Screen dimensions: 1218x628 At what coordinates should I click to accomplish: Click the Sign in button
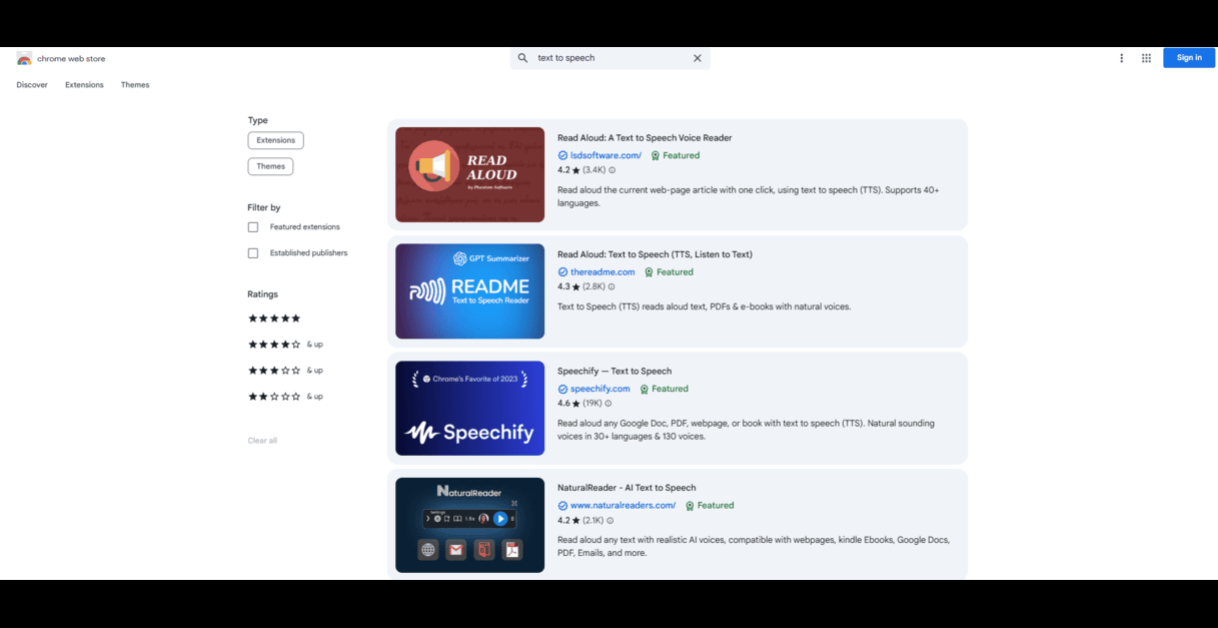tap(1189, 58)
